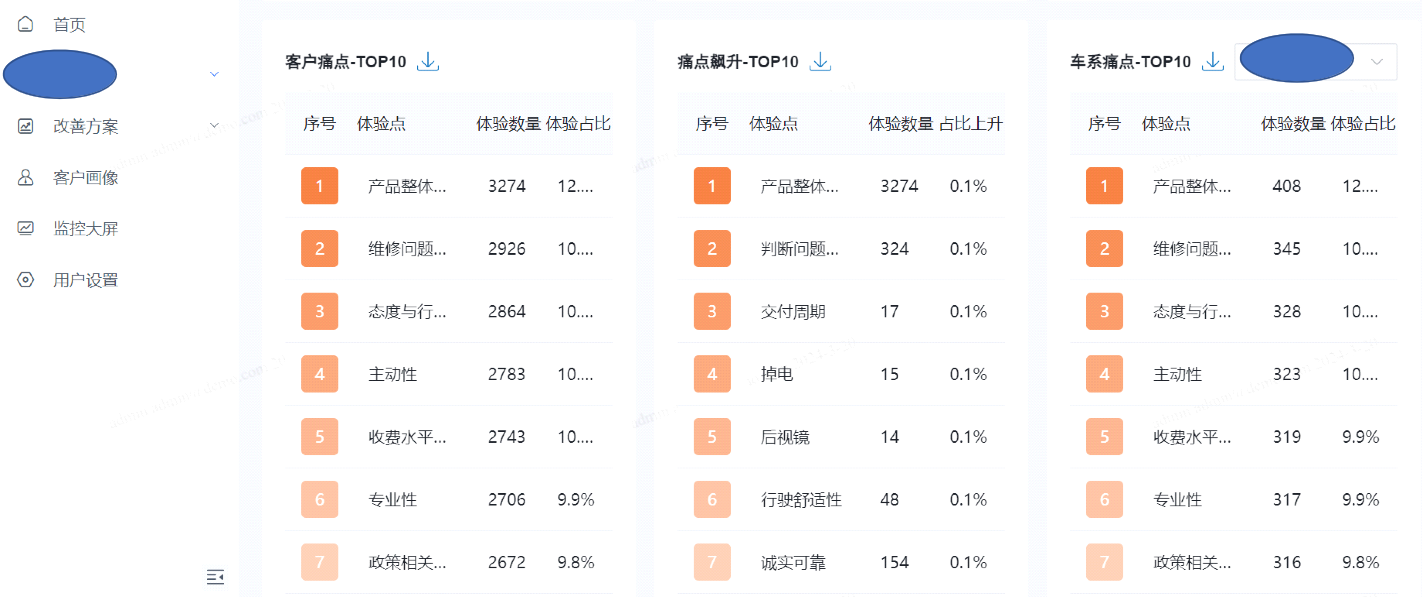Click the 监控大屏 monitor icon

coord(26,229)
